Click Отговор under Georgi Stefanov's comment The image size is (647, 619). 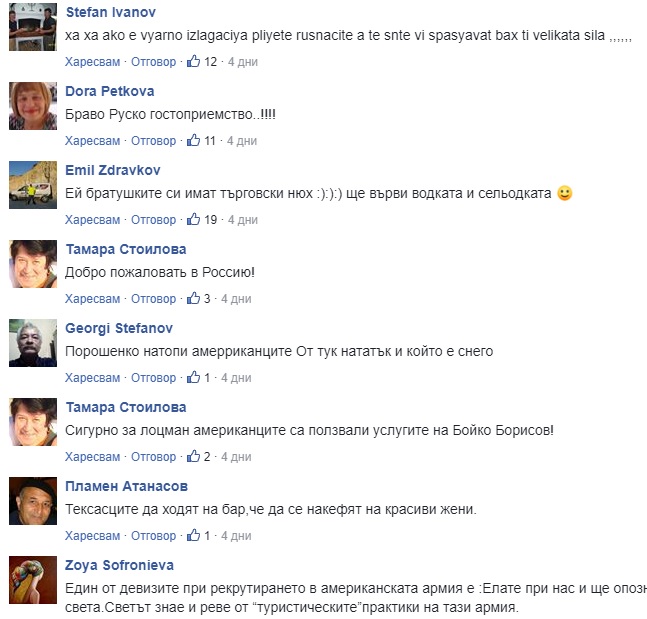point(153,378)
